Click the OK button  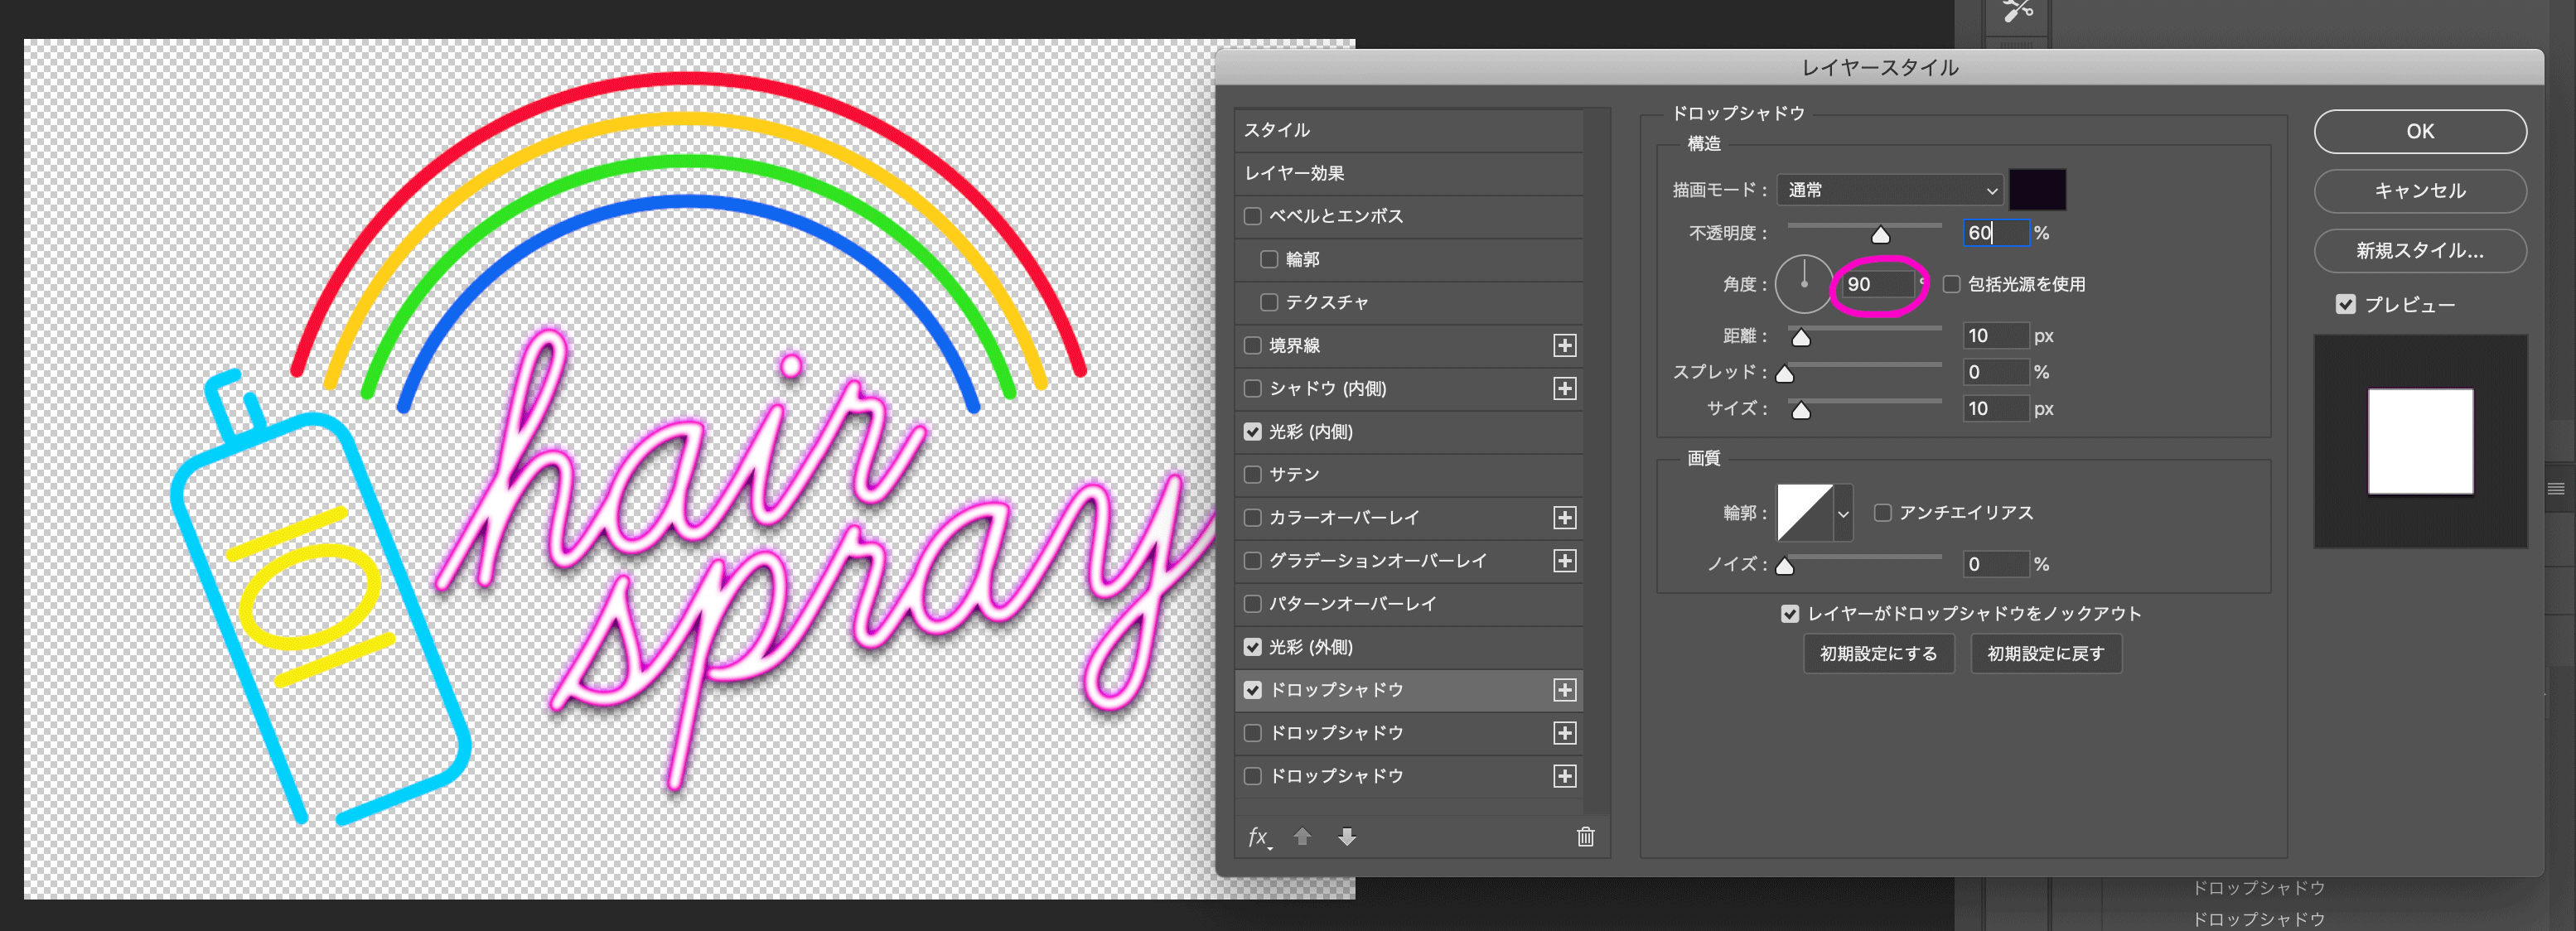pyautogui.click(x=2420, y=132)
